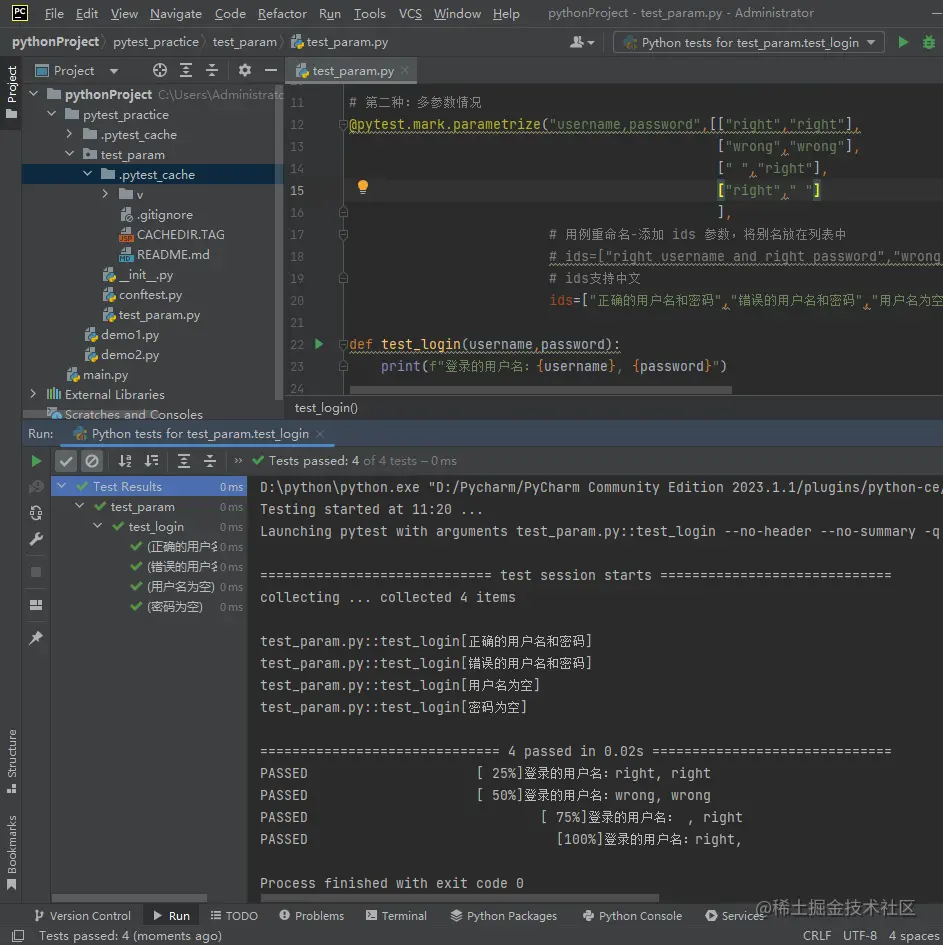
Task: Open conftest.py in project tree
Action: point(150,295)
